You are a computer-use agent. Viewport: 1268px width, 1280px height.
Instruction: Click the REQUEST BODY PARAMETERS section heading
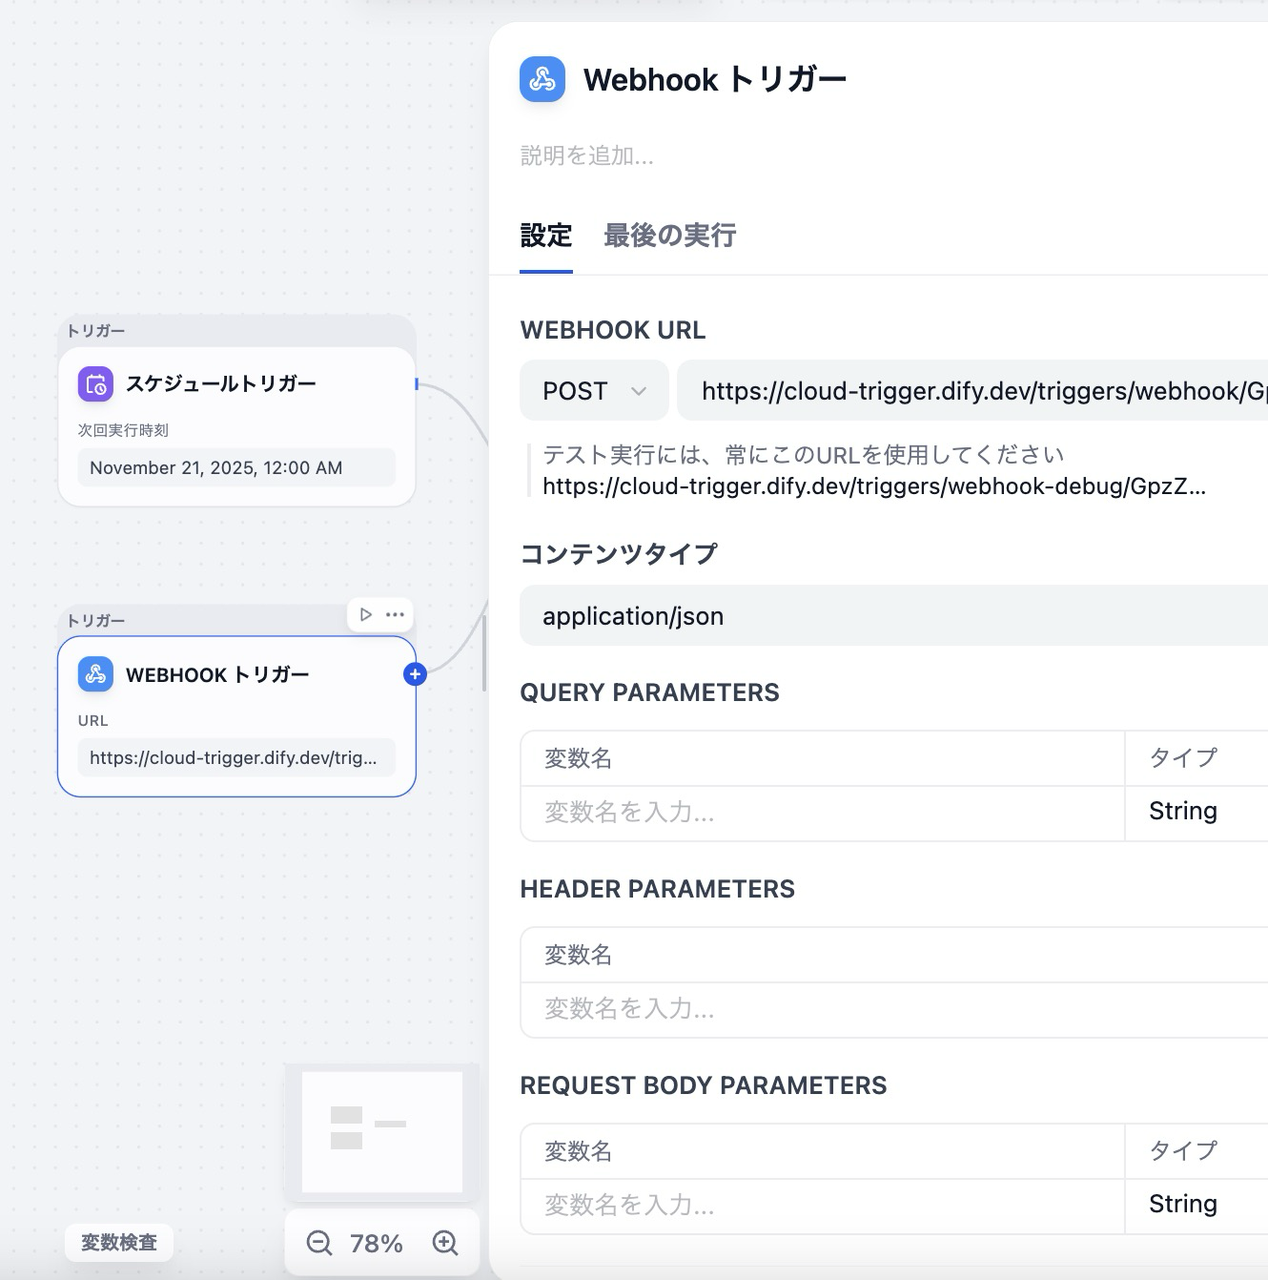point(704,1086)
